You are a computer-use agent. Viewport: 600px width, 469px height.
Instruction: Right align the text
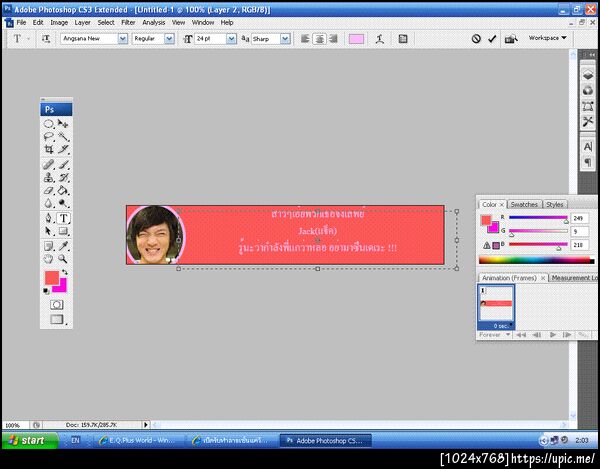pos(333,39)
